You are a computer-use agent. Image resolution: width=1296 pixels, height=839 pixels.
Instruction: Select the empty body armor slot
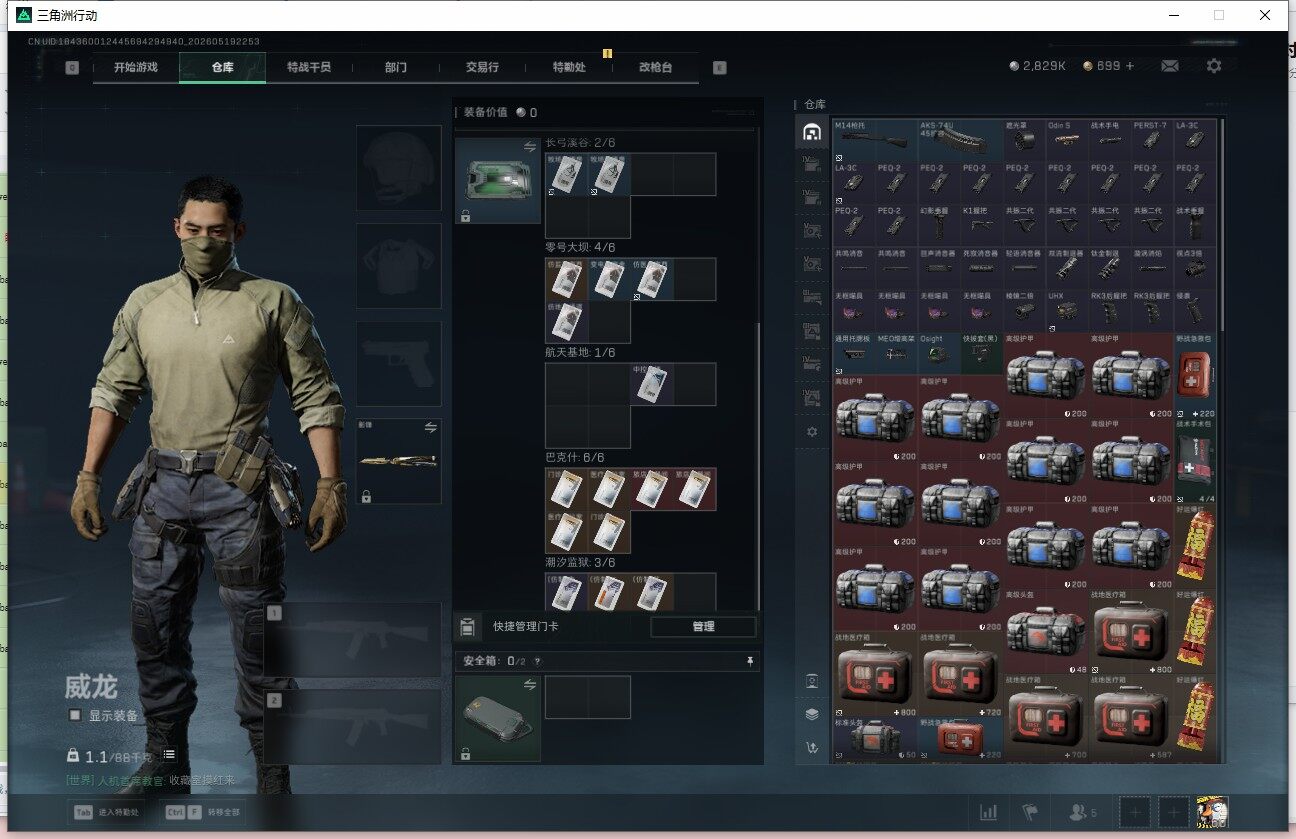tap(399, 266)
